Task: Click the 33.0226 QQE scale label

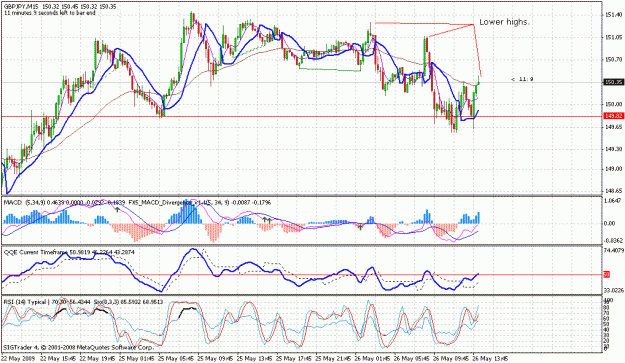Action: tap(614, 290)
